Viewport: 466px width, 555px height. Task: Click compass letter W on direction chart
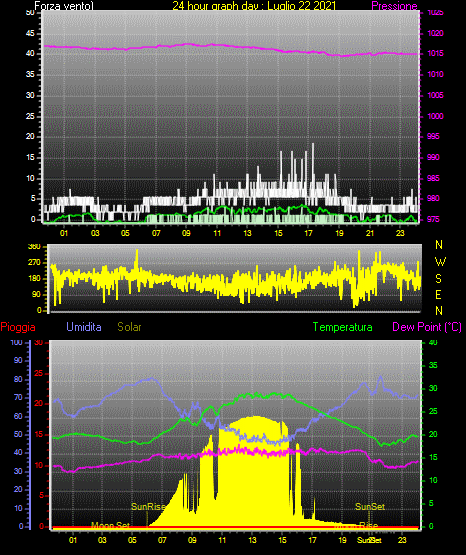point(440,262)
